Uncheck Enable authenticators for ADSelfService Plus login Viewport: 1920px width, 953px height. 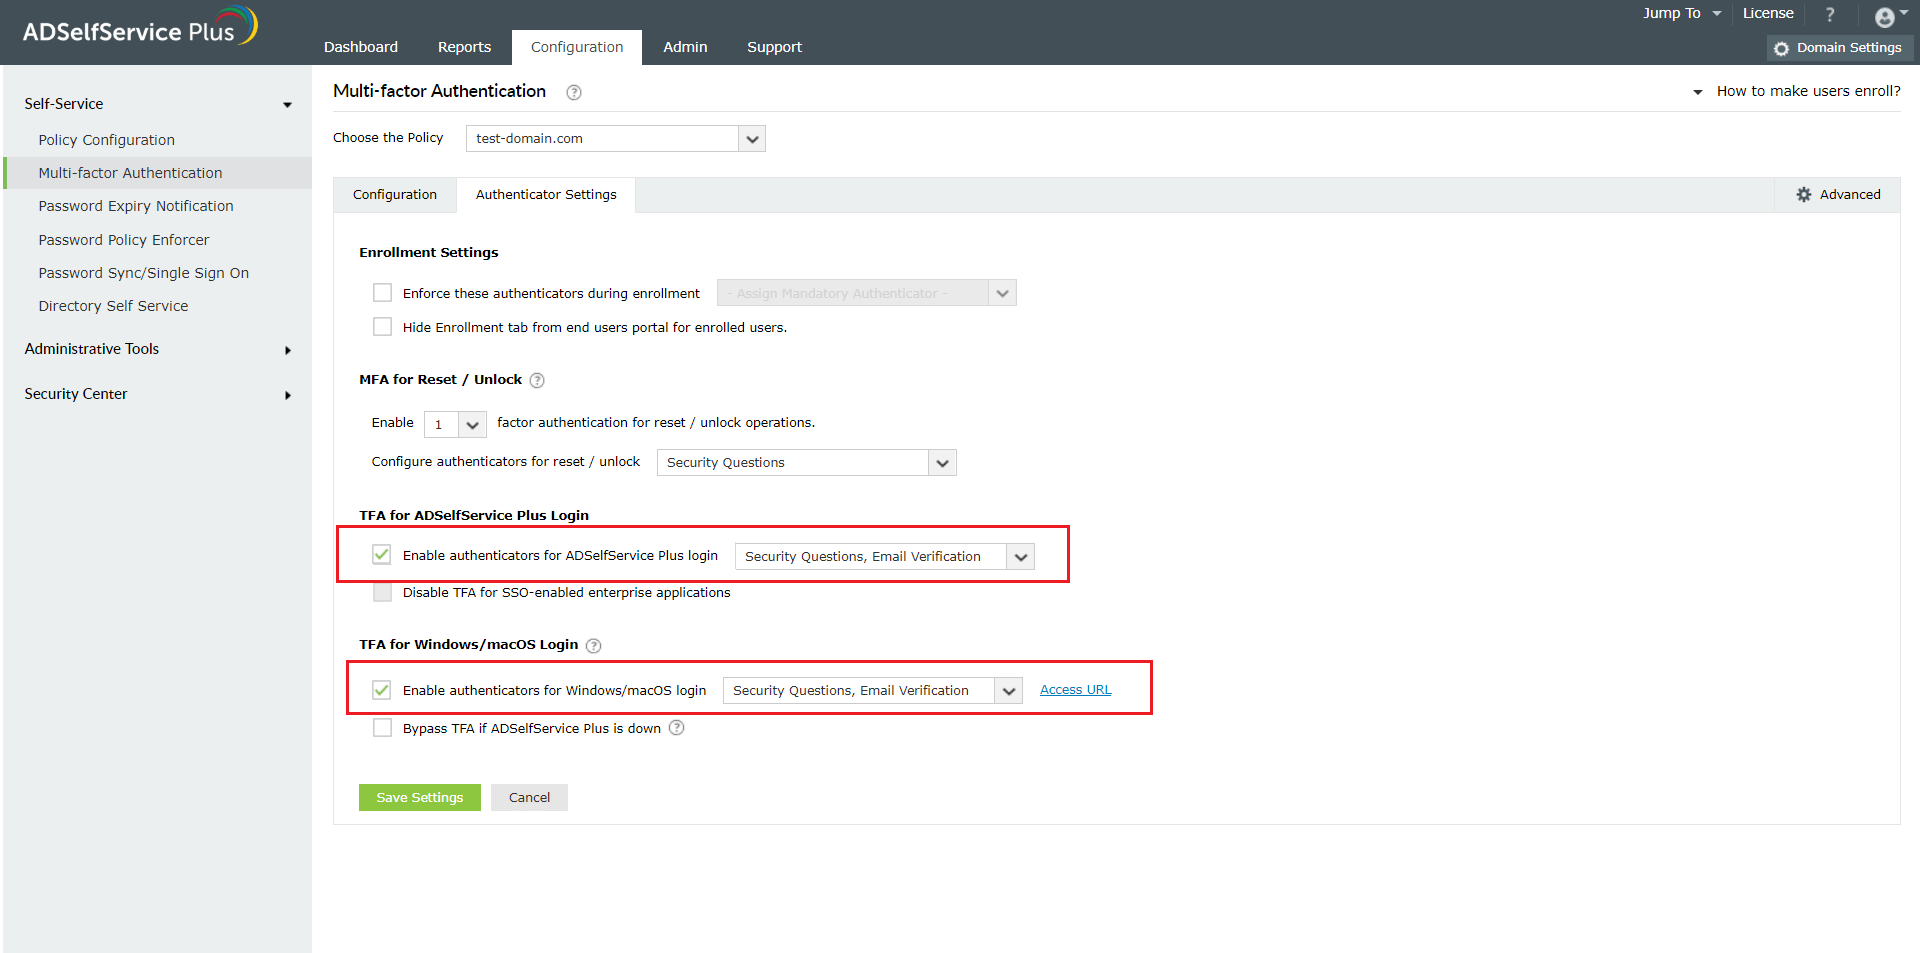(382, 555)
